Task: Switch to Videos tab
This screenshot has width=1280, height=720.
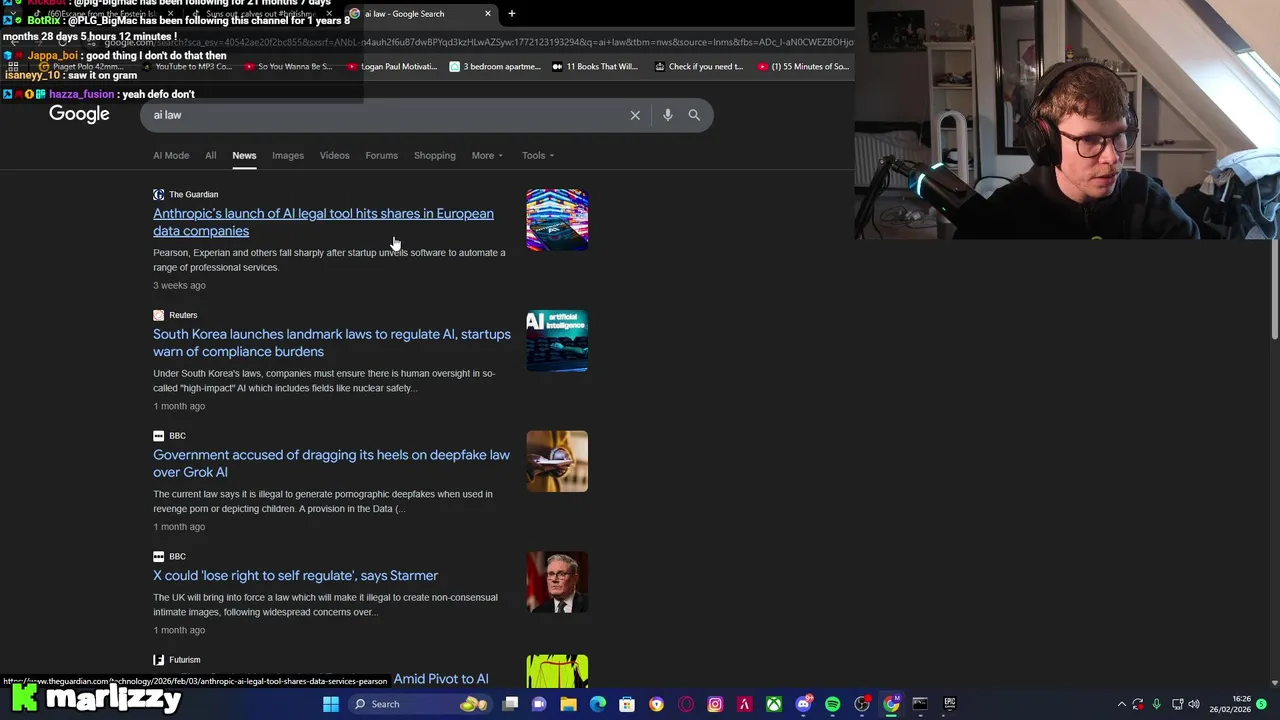Action: [334, 155]
